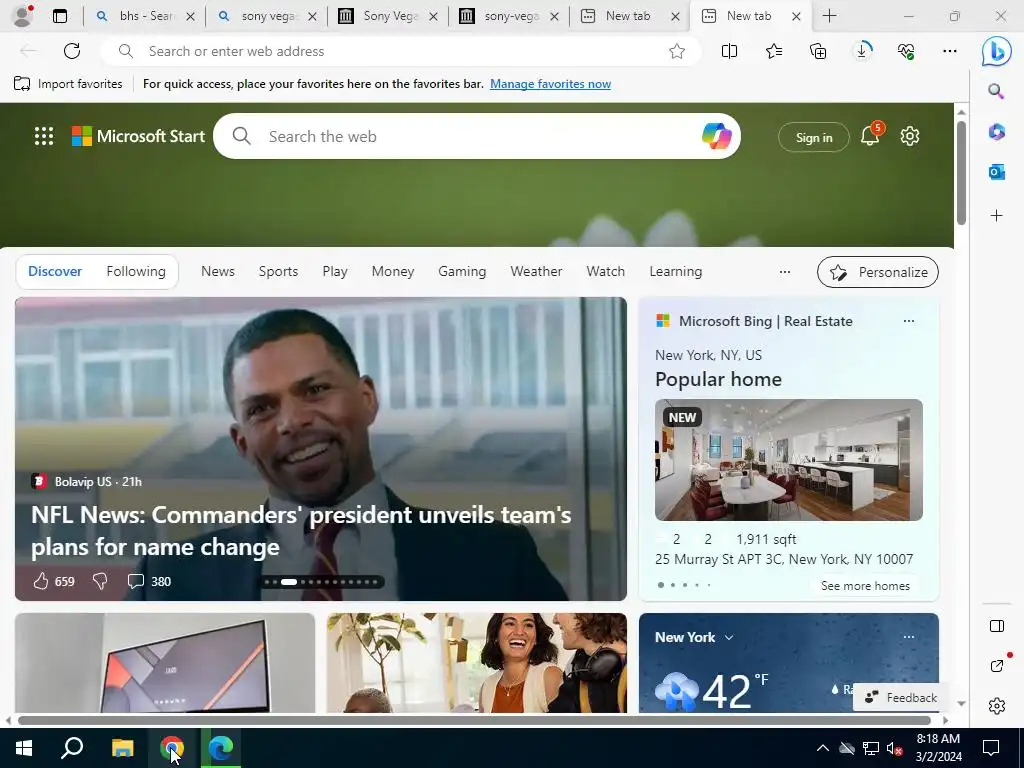The height and width of the screenshot is (768, 1024).
Task: Expand more feed categories ellipsis
Action: pyautogui.click(x=785, y=272)
